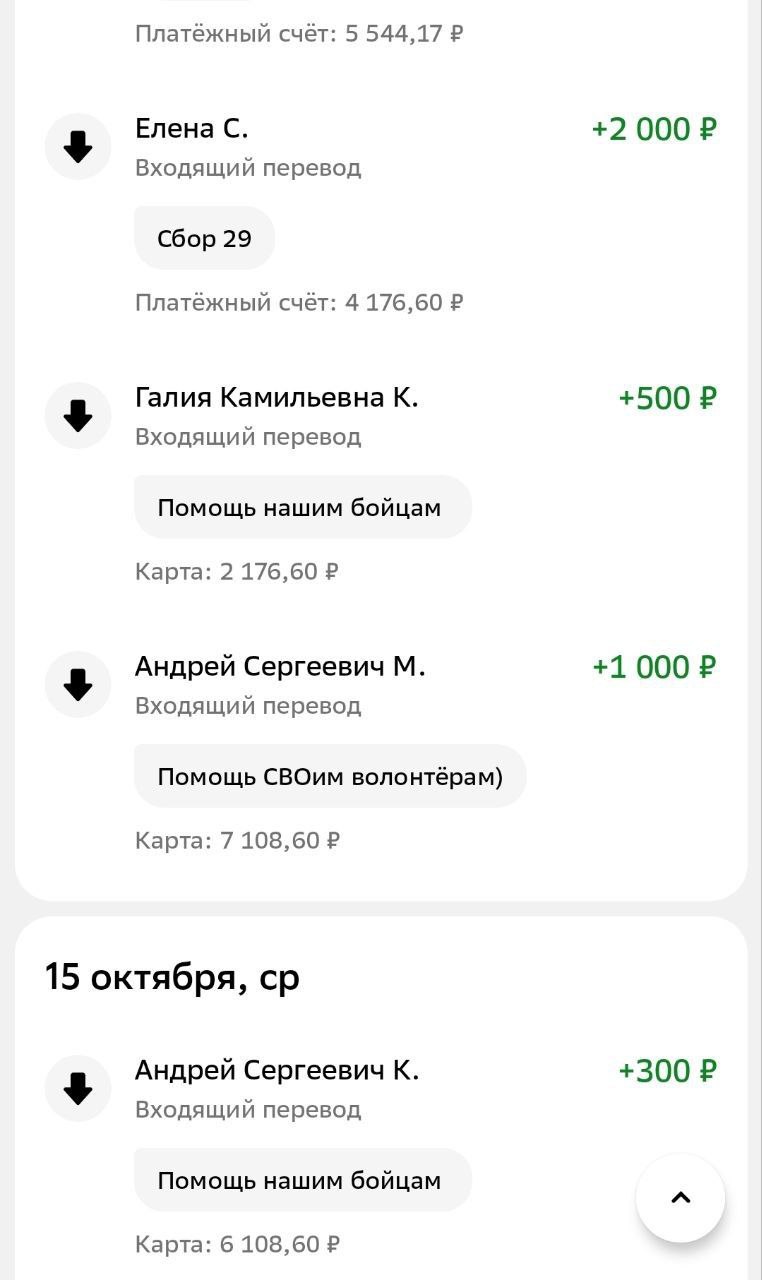The image size is (762, 1280).
Task: Click the '15 октября, ср' date header
Action: (172, 977)
